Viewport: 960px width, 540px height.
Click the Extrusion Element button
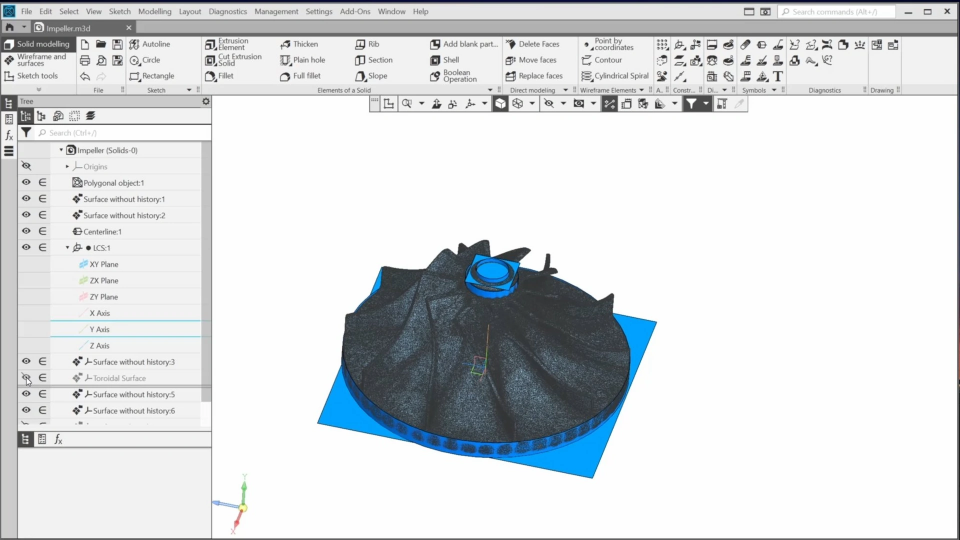(233, 44)
